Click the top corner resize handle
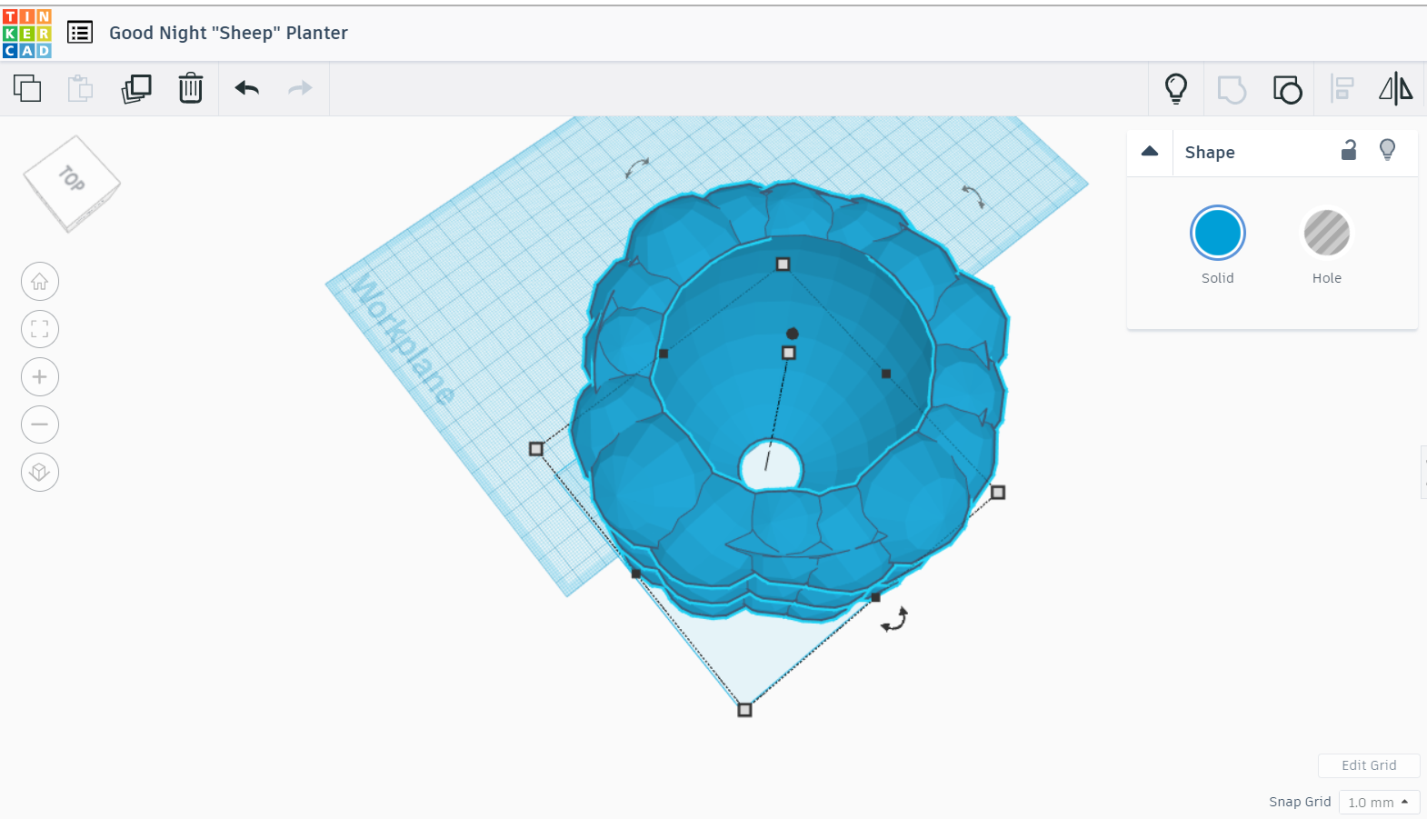The height and width of the screenshot is (819, 1427). (783, 264)
